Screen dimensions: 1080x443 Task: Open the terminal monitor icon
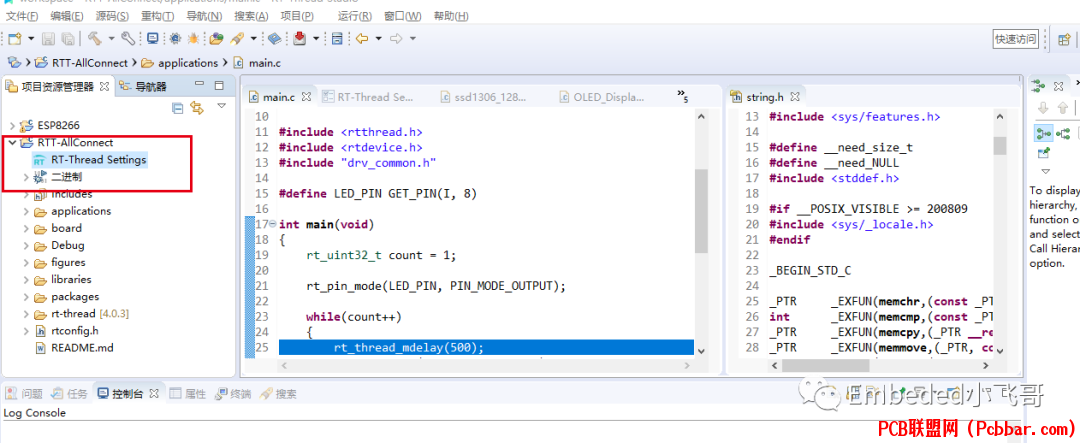tap(152, 39)
